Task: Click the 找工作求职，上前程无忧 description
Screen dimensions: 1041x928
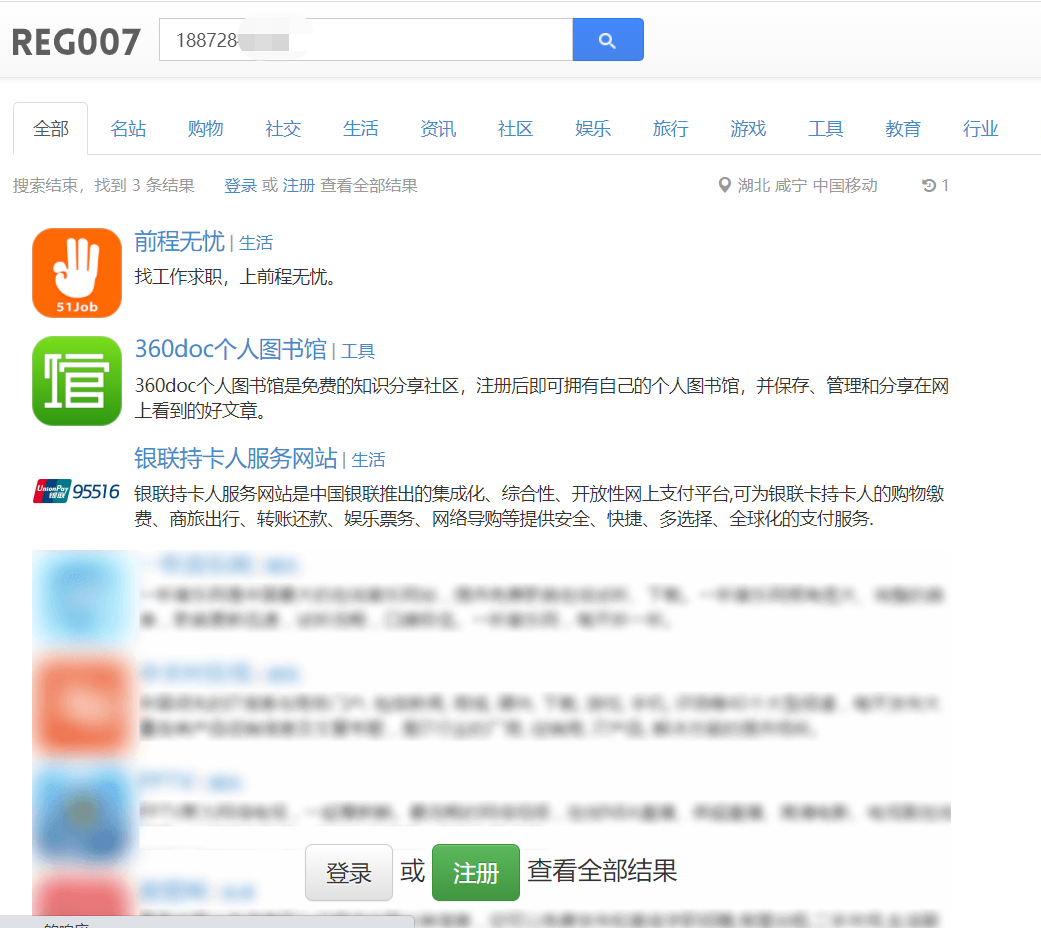Action: (x=235, y=277)
